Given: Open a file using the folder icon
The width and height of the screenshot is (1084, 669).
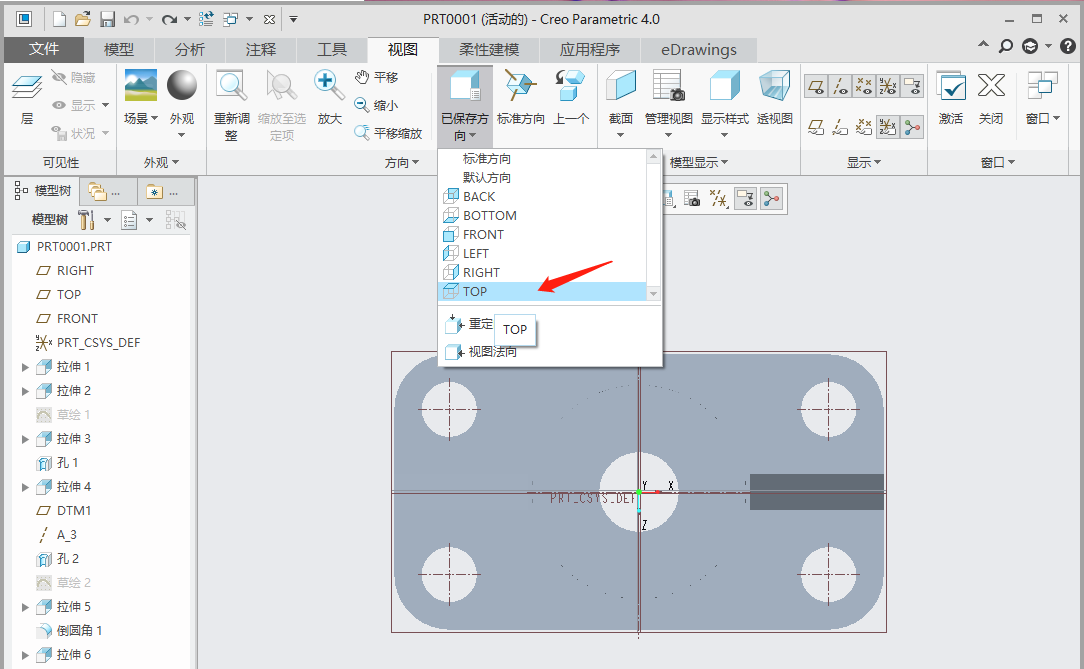Looking at the screenshot, I should [83, 19].
